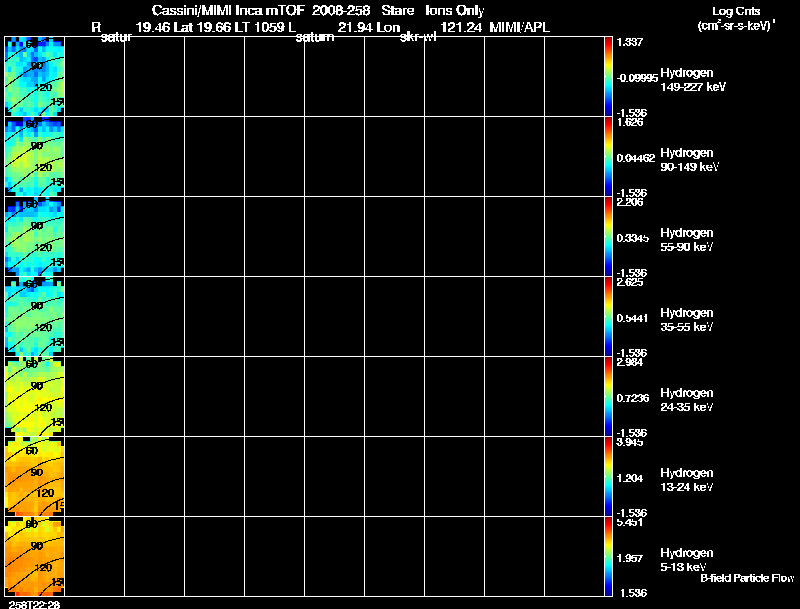Click the colorbar midpoint value 0.7236
The width and height of the screenshot is (800, 609).
(633, 398)
